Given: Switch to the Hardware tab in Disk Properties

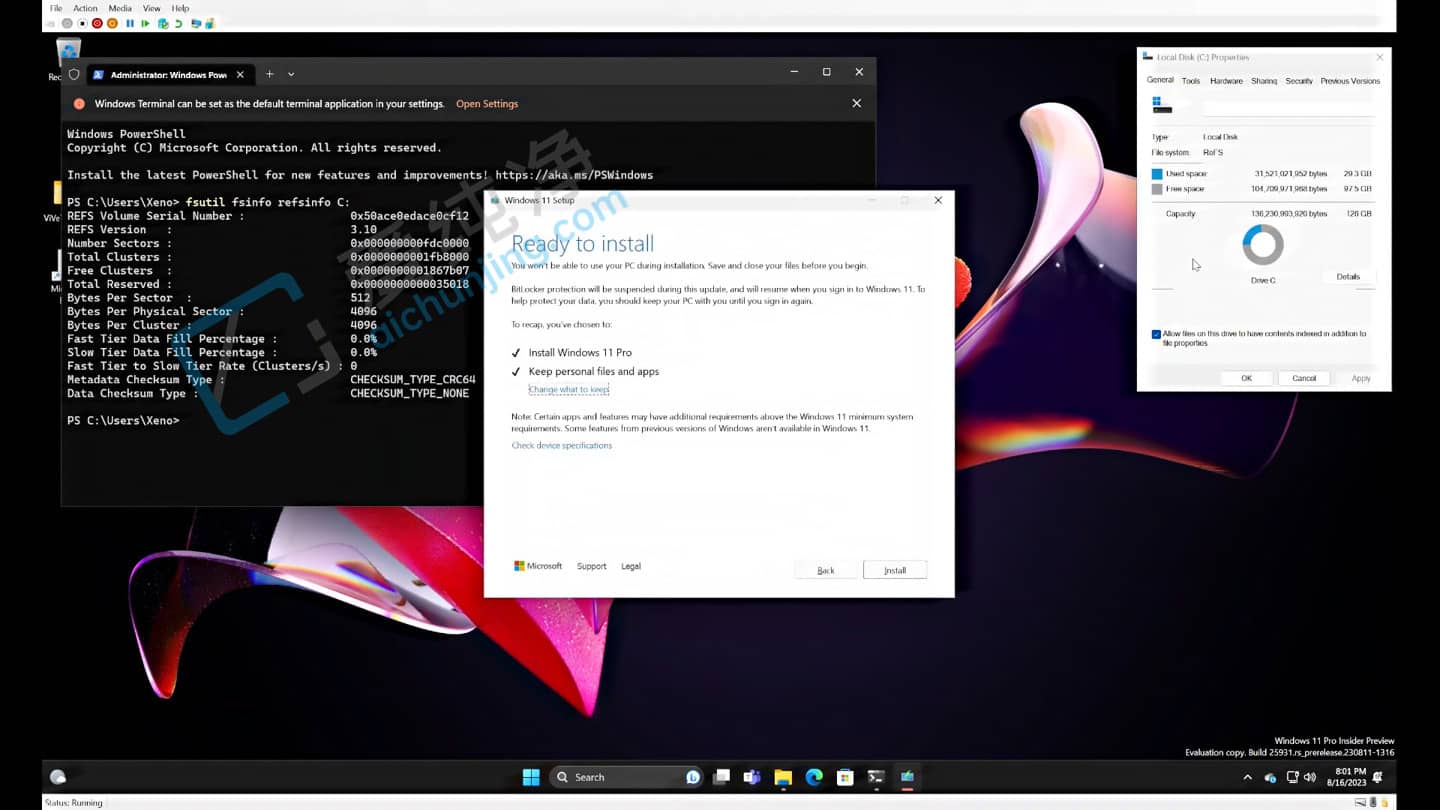Looking at the screenshot, I should 1225,81.
